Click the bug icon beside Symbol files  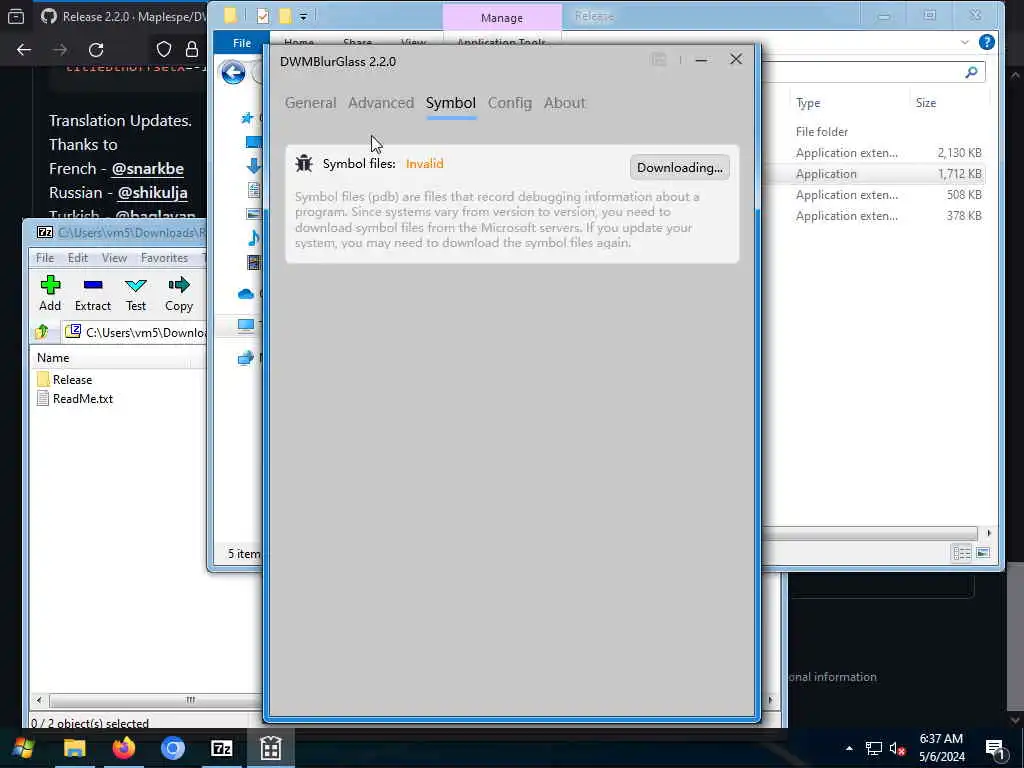(304, 163)
